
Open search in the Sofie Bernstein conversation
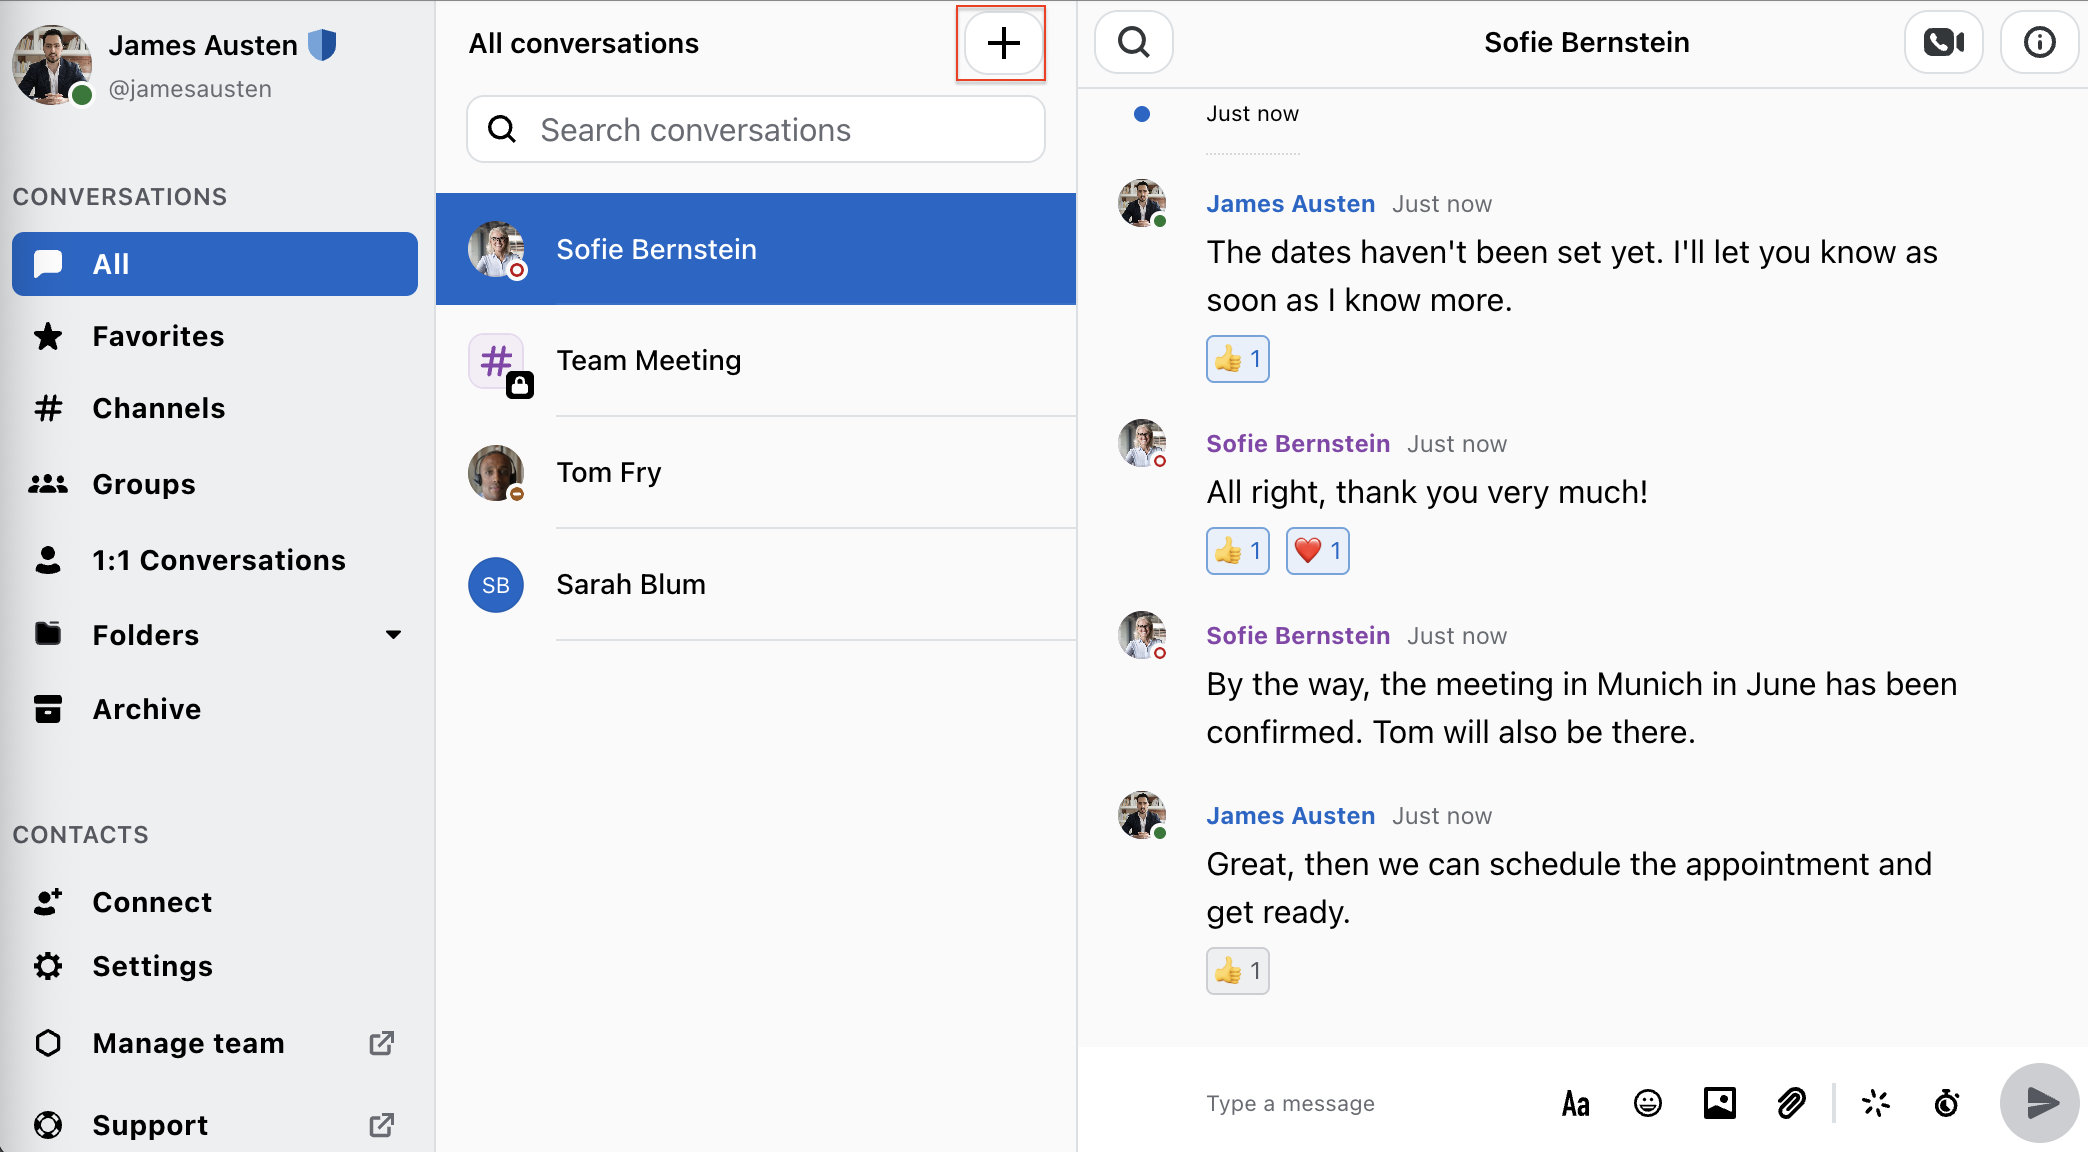(x=1133, y=42)
